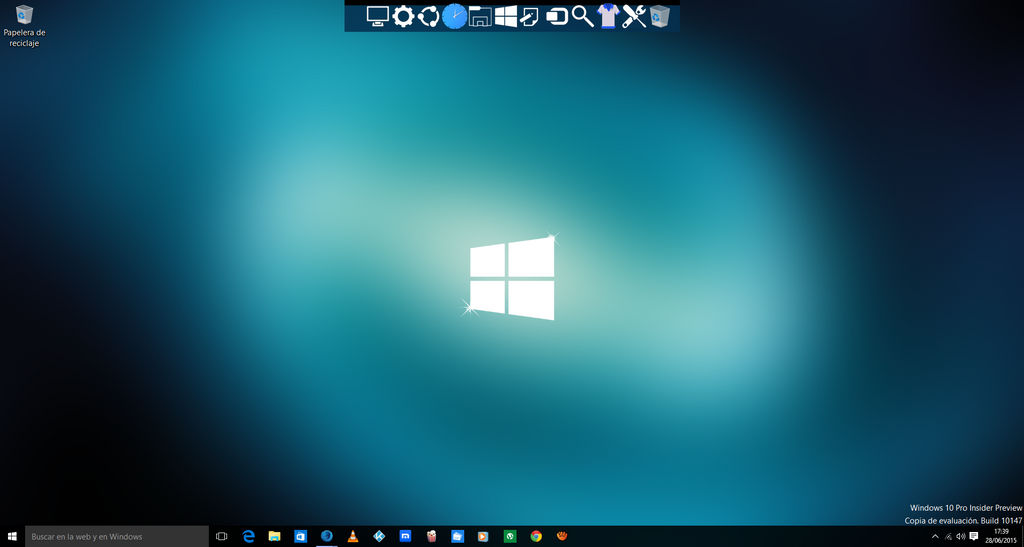
Task: Click the Windows logo icon in top dock
Action: click(505, 16)
